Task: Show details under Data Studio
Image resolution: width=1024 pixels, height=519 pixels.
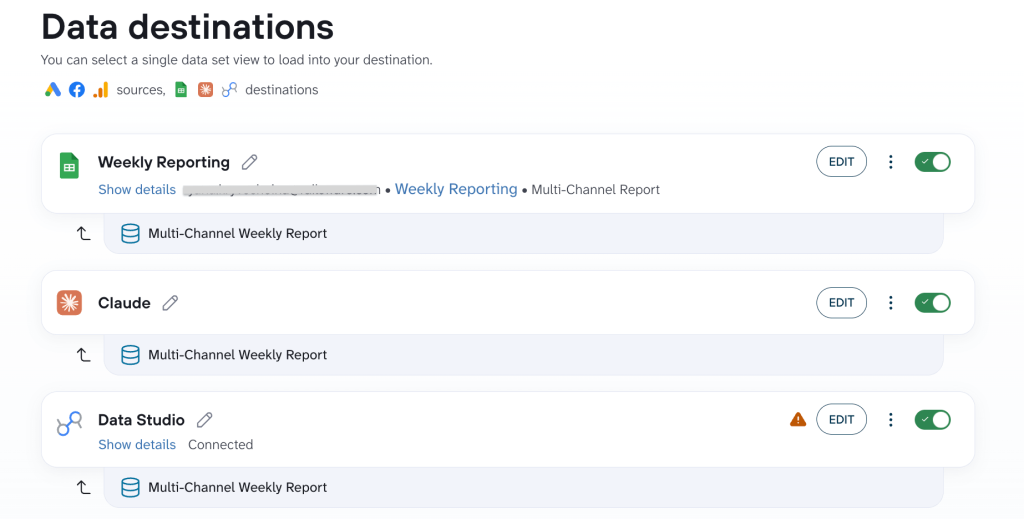Action: click(x=137, y=445)
